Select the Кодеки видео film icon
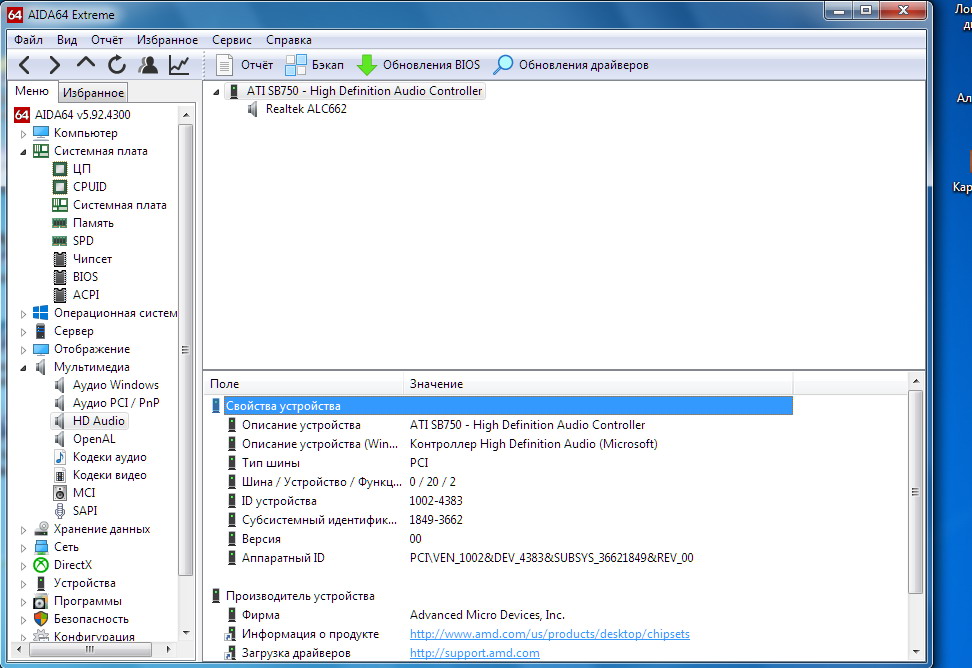This screenshot has height=668, width=972. click(60, 475)
